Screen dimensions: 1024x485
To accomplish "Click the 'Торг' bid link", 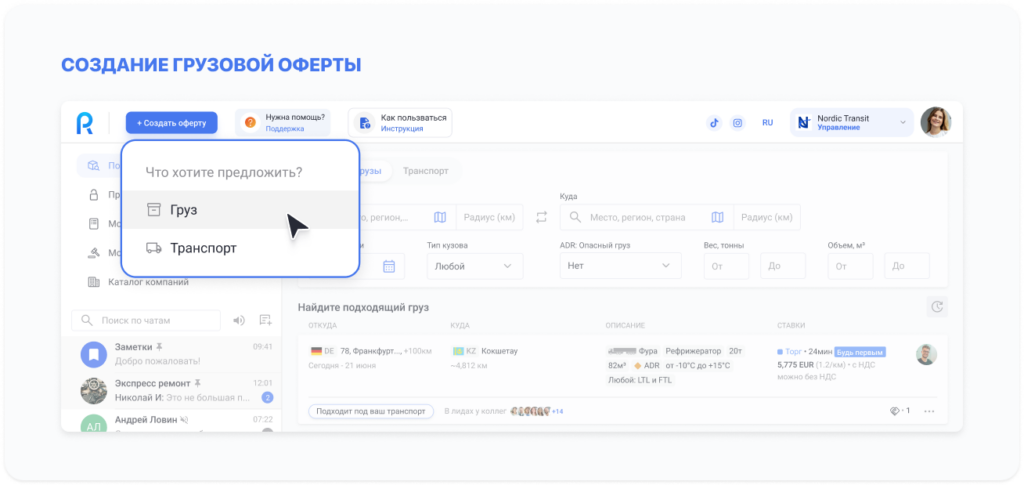I will click(793, 351).
